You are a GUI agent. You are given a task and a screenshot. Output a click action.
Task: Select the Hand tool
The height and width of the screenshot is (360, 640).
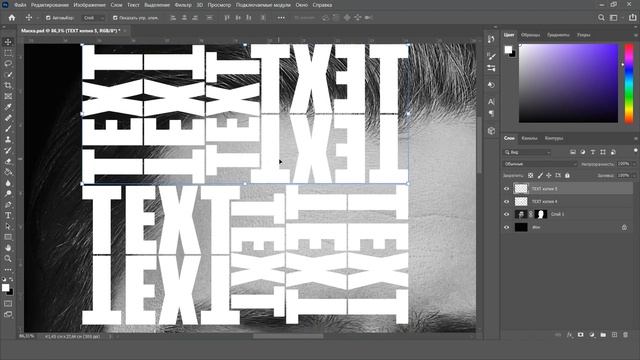pos(8,248)
